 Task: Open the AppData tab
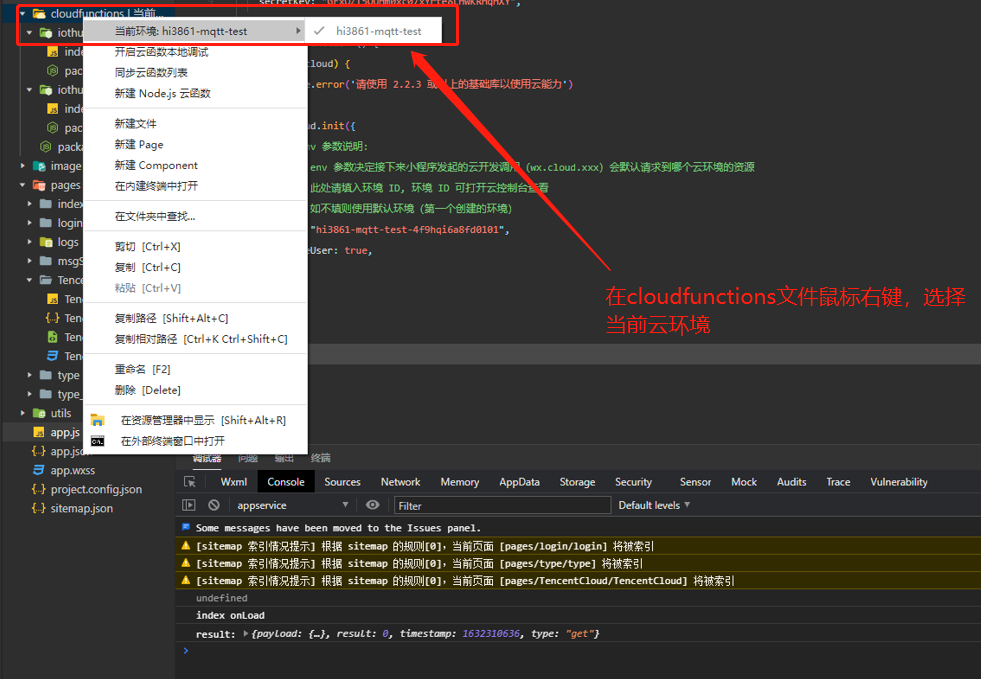[x=519, y=482]
